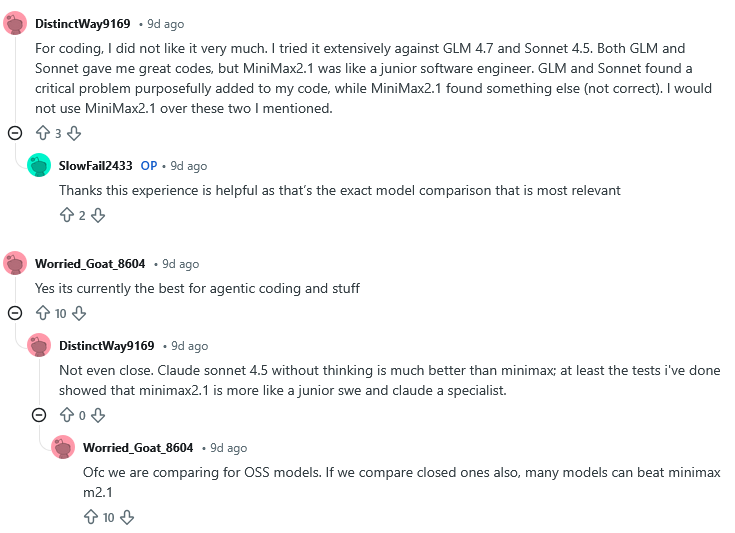Downvote the 'Ofc we are comparing' reply
Viewport: 735px width, 533px height.
[127, 517]
